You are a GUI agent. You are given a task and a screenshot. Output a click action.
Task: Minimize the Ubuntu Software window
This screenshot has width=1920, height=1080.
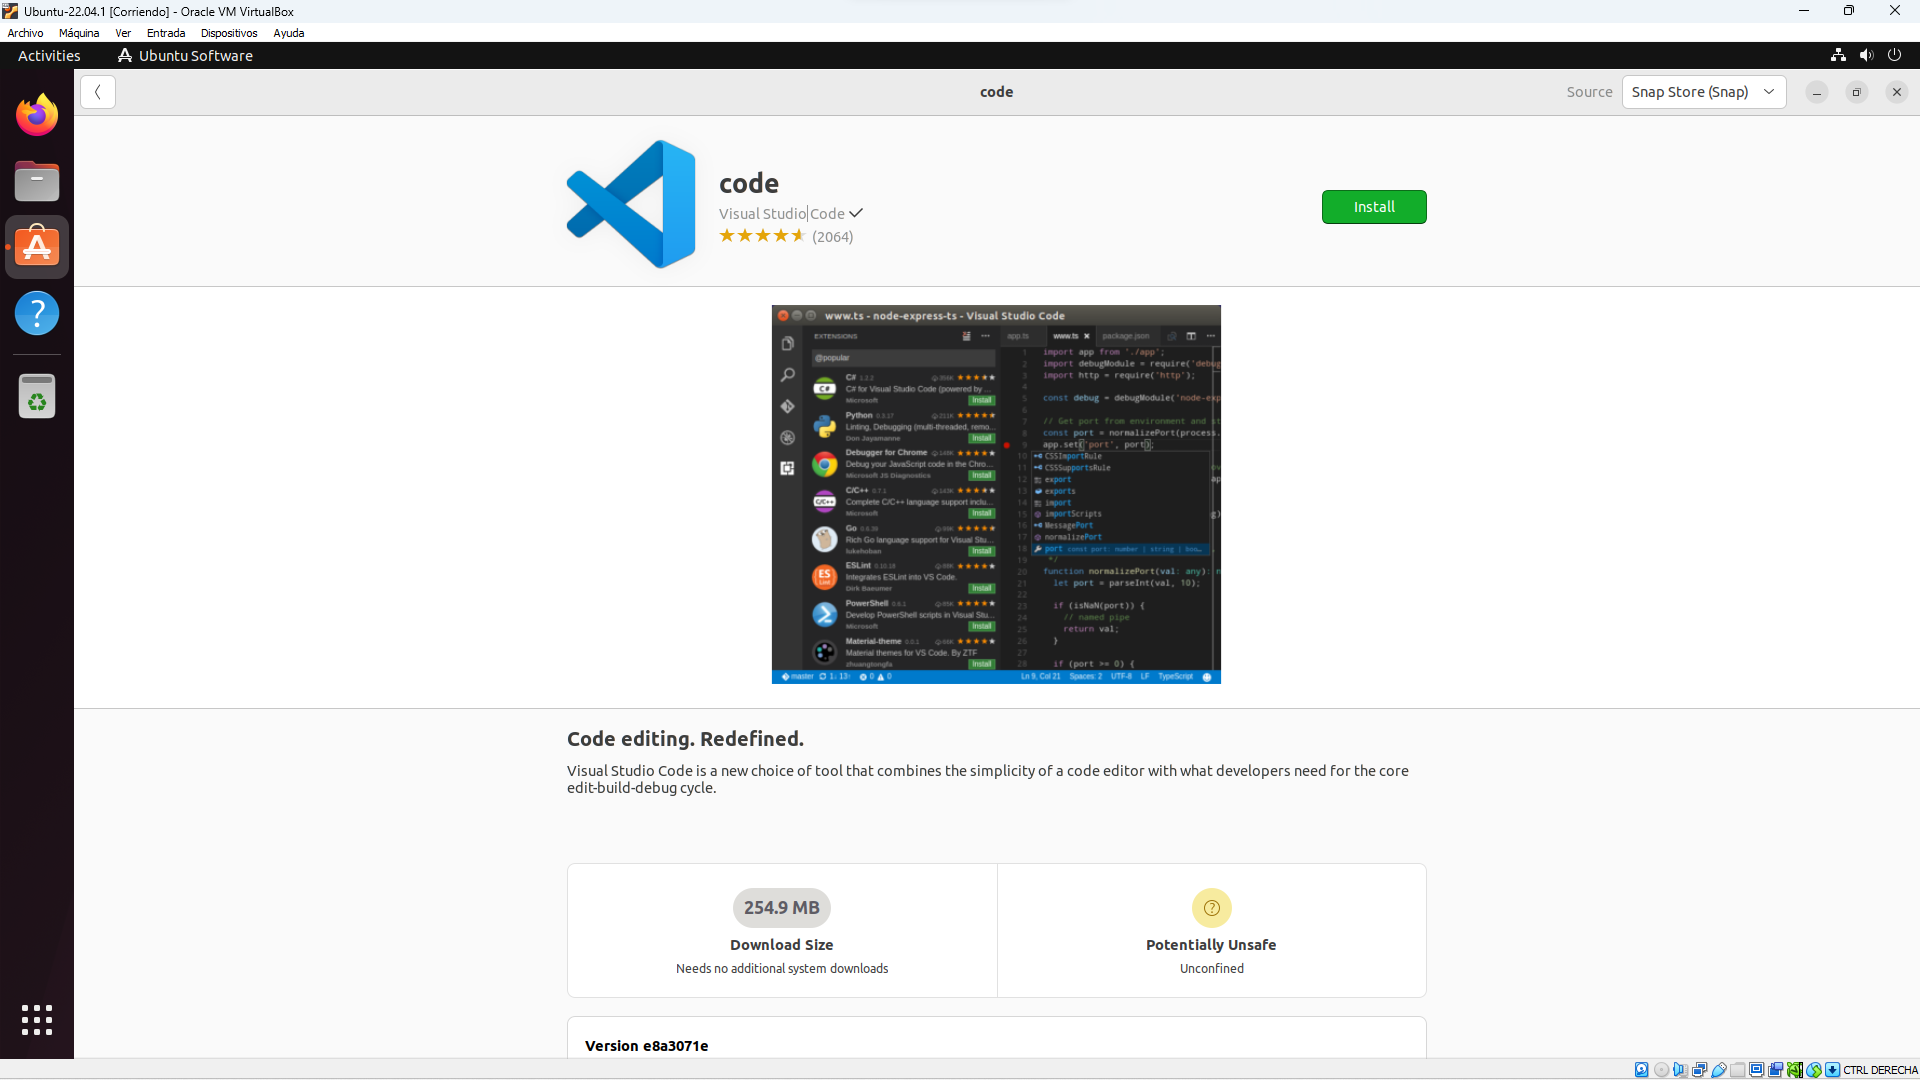click(1817, 92)
